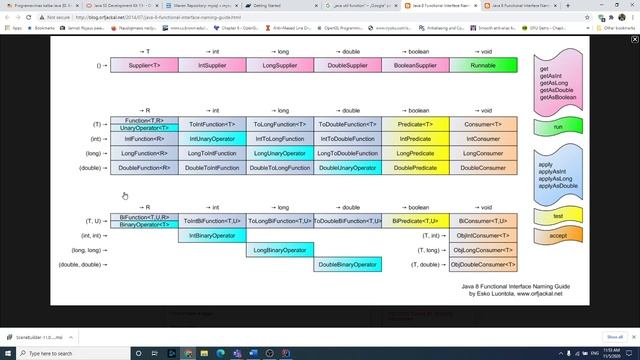640x360 pixels.
Task: Open the Windows Start menu
Action: [x=8, y=353]
